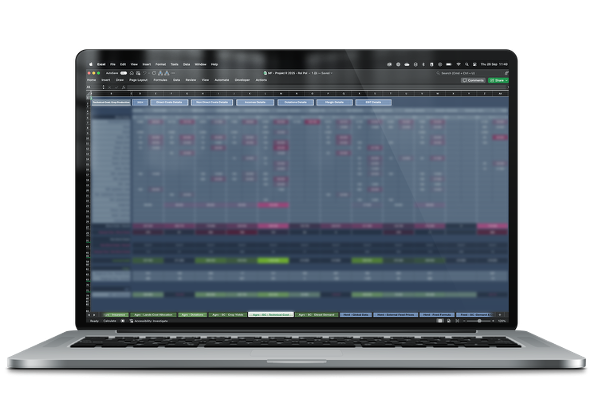Open the Developer ribbon tab
The height and width of the screenshot is (420, 598).
coord(242,80)
